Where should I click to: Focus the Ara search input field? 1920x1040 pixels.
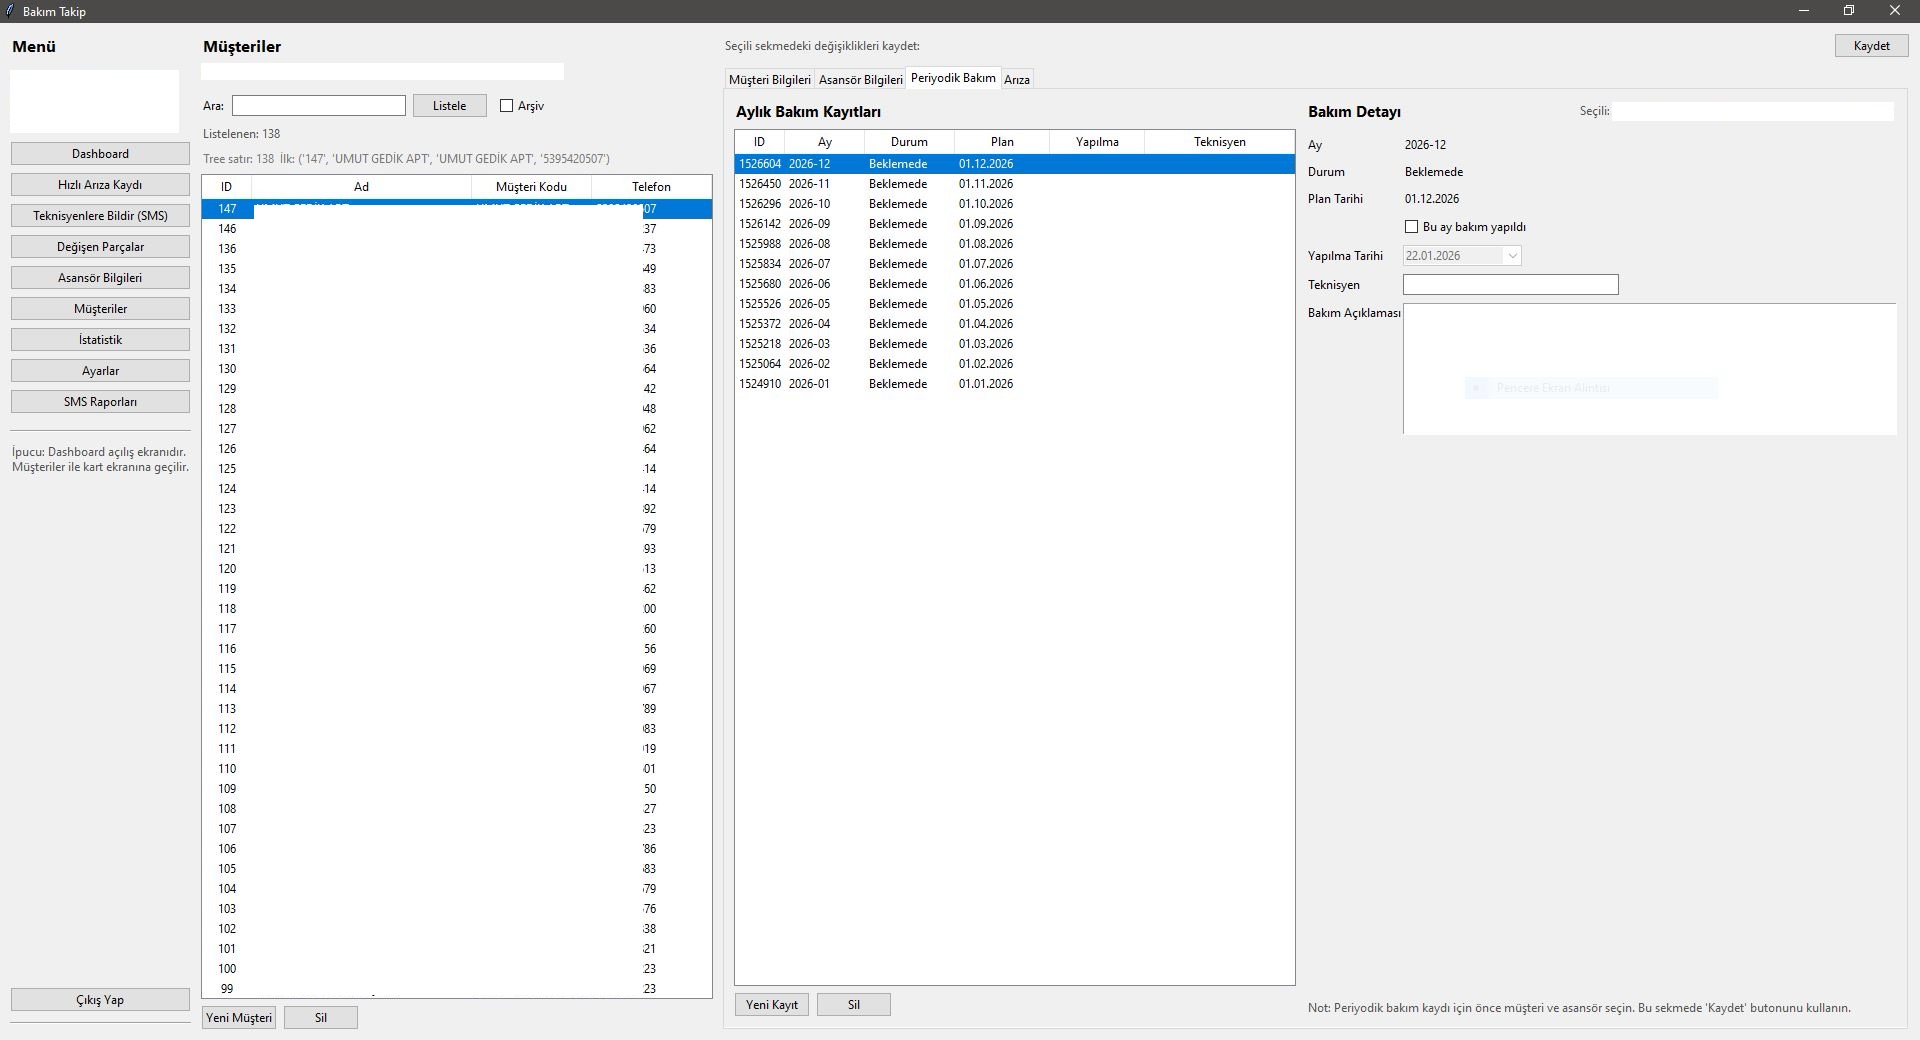(x=318, y=106)
